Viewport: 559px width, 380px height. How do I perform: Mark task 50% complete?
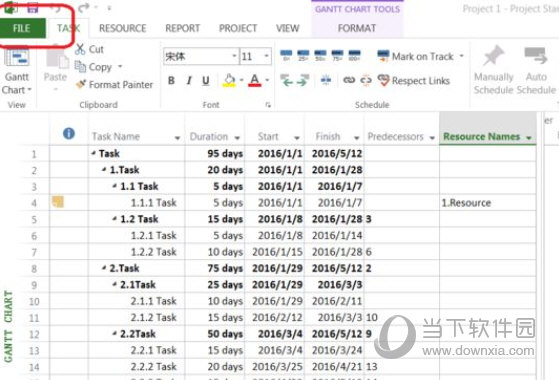point(320,56)
